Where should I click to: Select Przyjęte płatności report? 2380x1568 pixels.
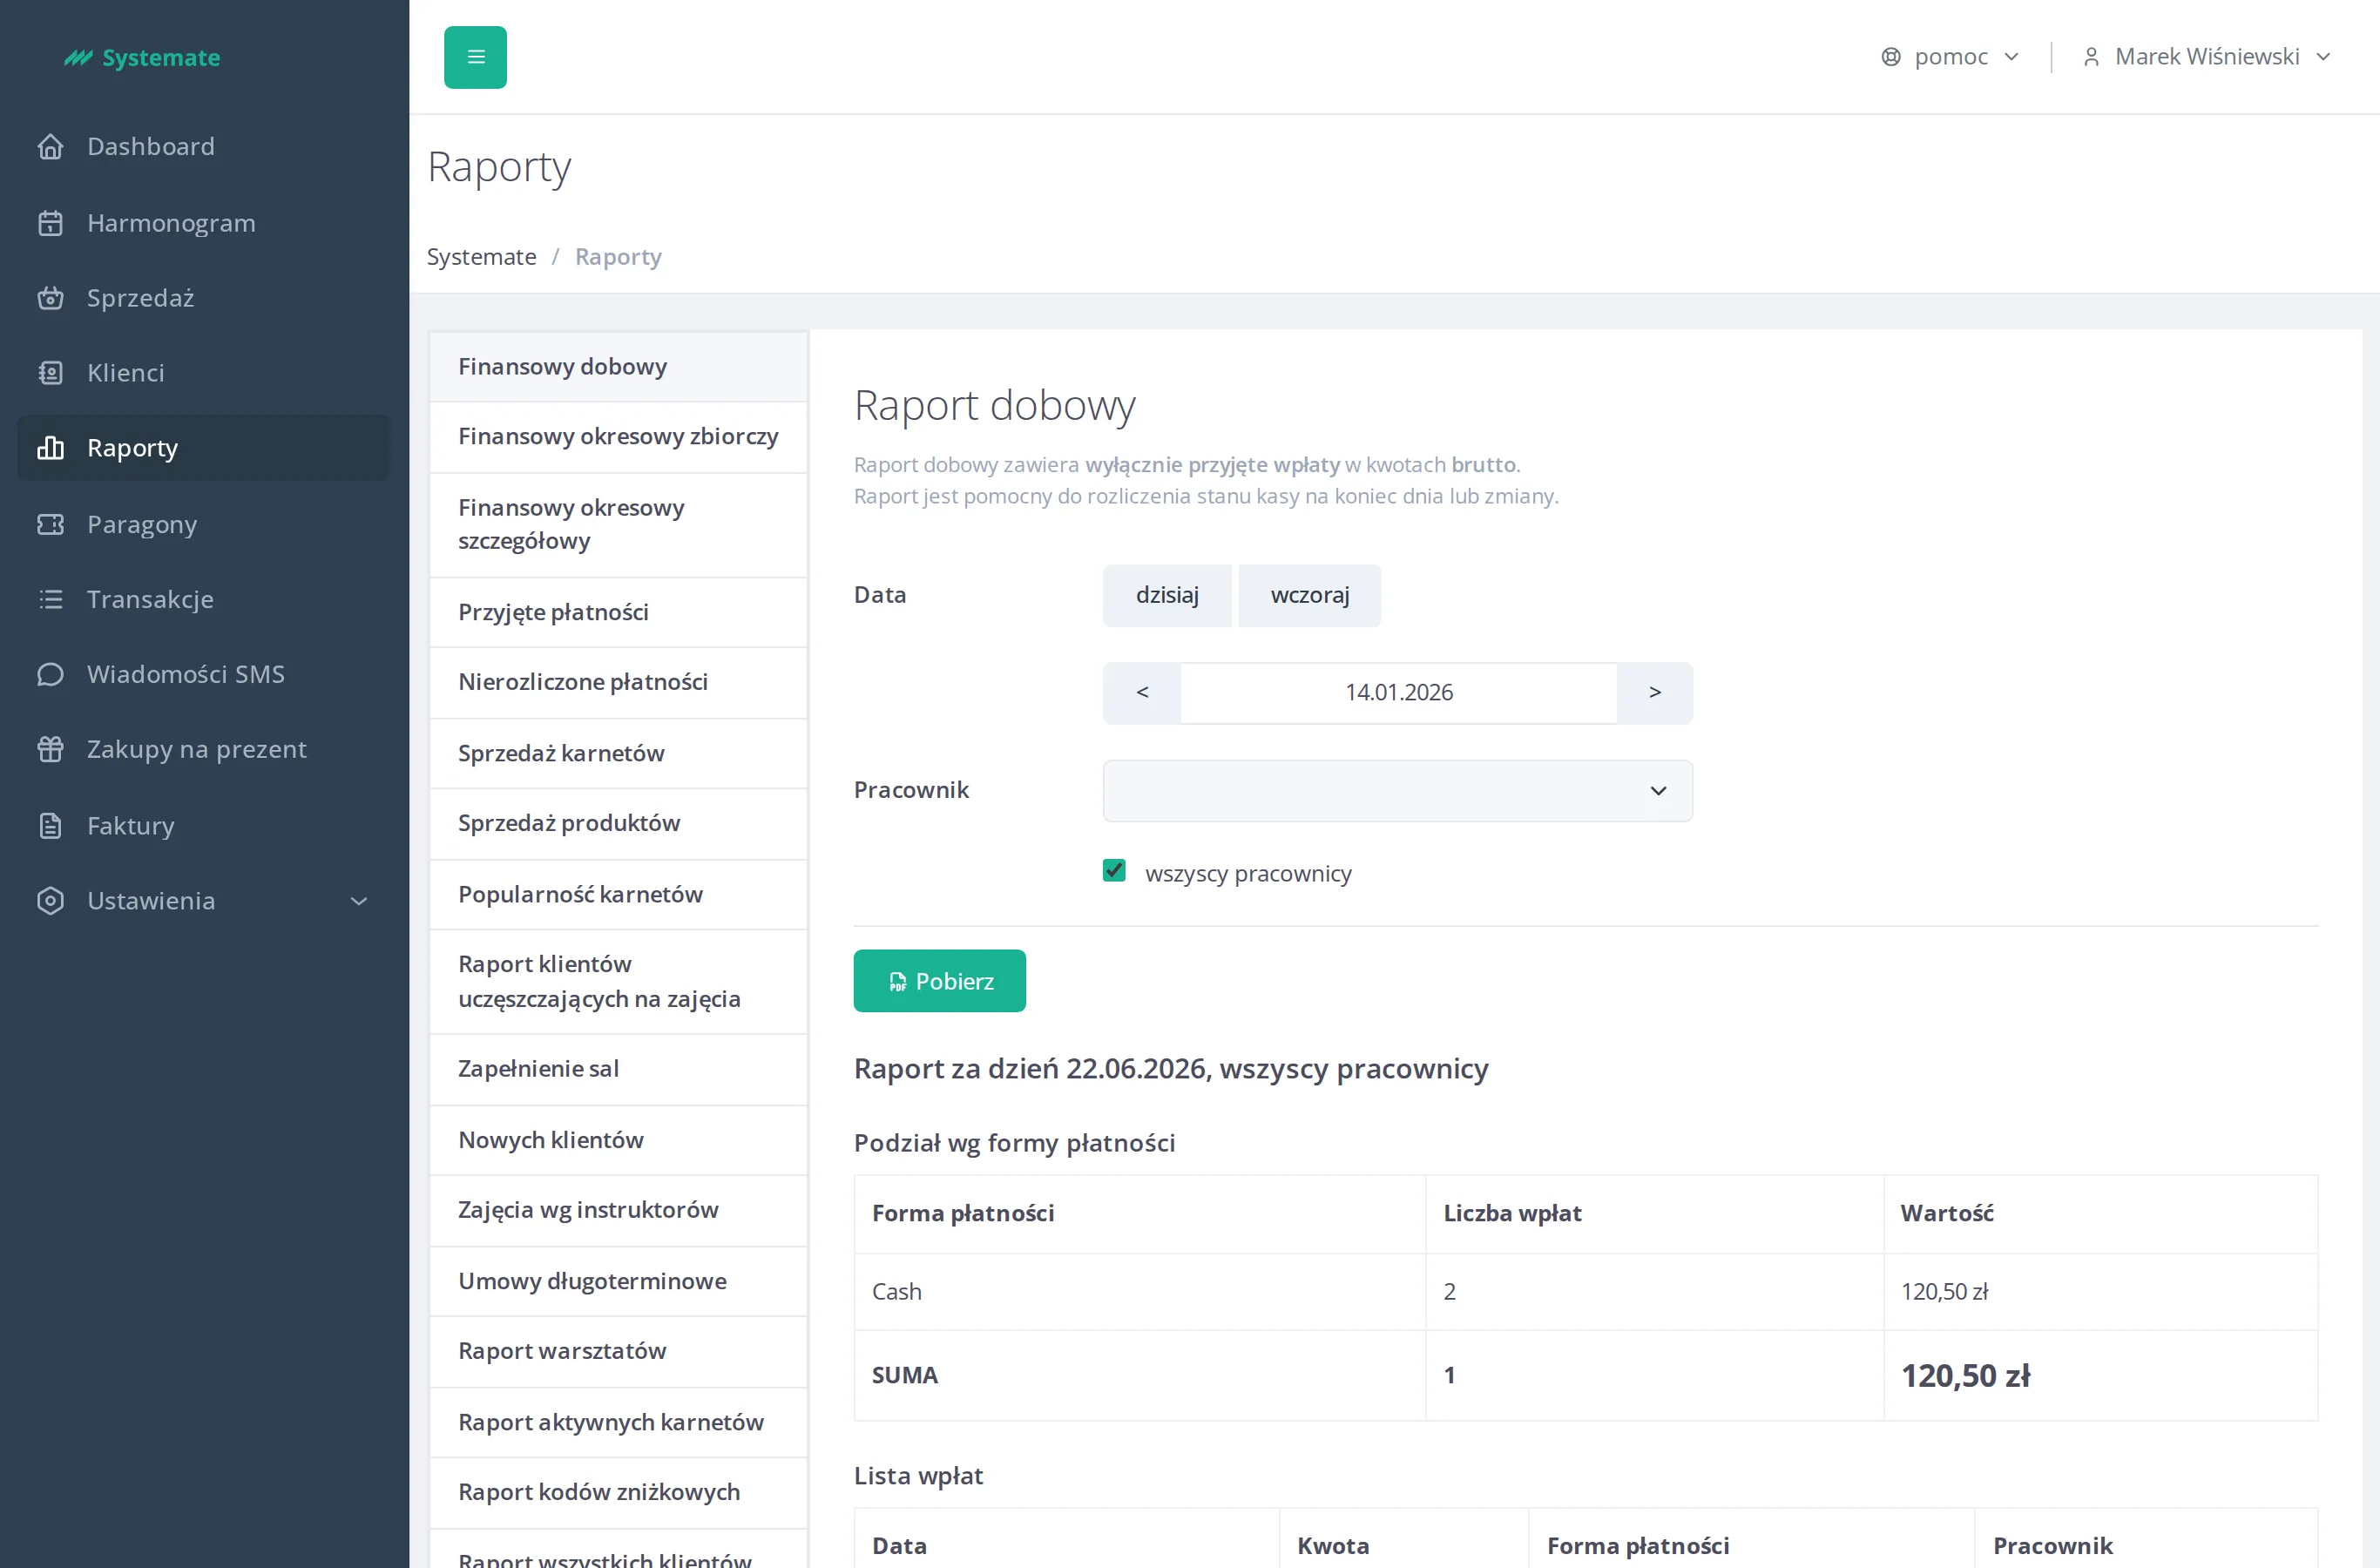(618, 612)
